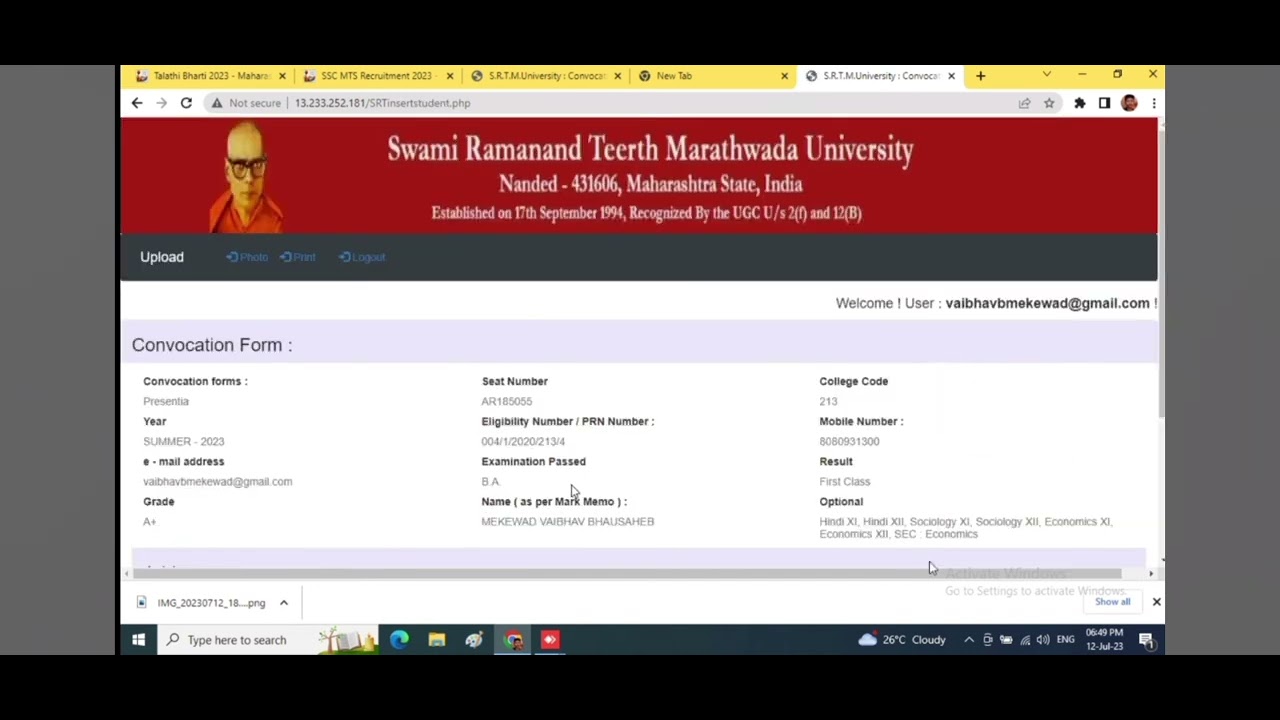The width and height of the screenshot is (1280, 720).
Task: Open the red recorder app in taskbar
Action: pyautogui.click(x=550, y=640)
